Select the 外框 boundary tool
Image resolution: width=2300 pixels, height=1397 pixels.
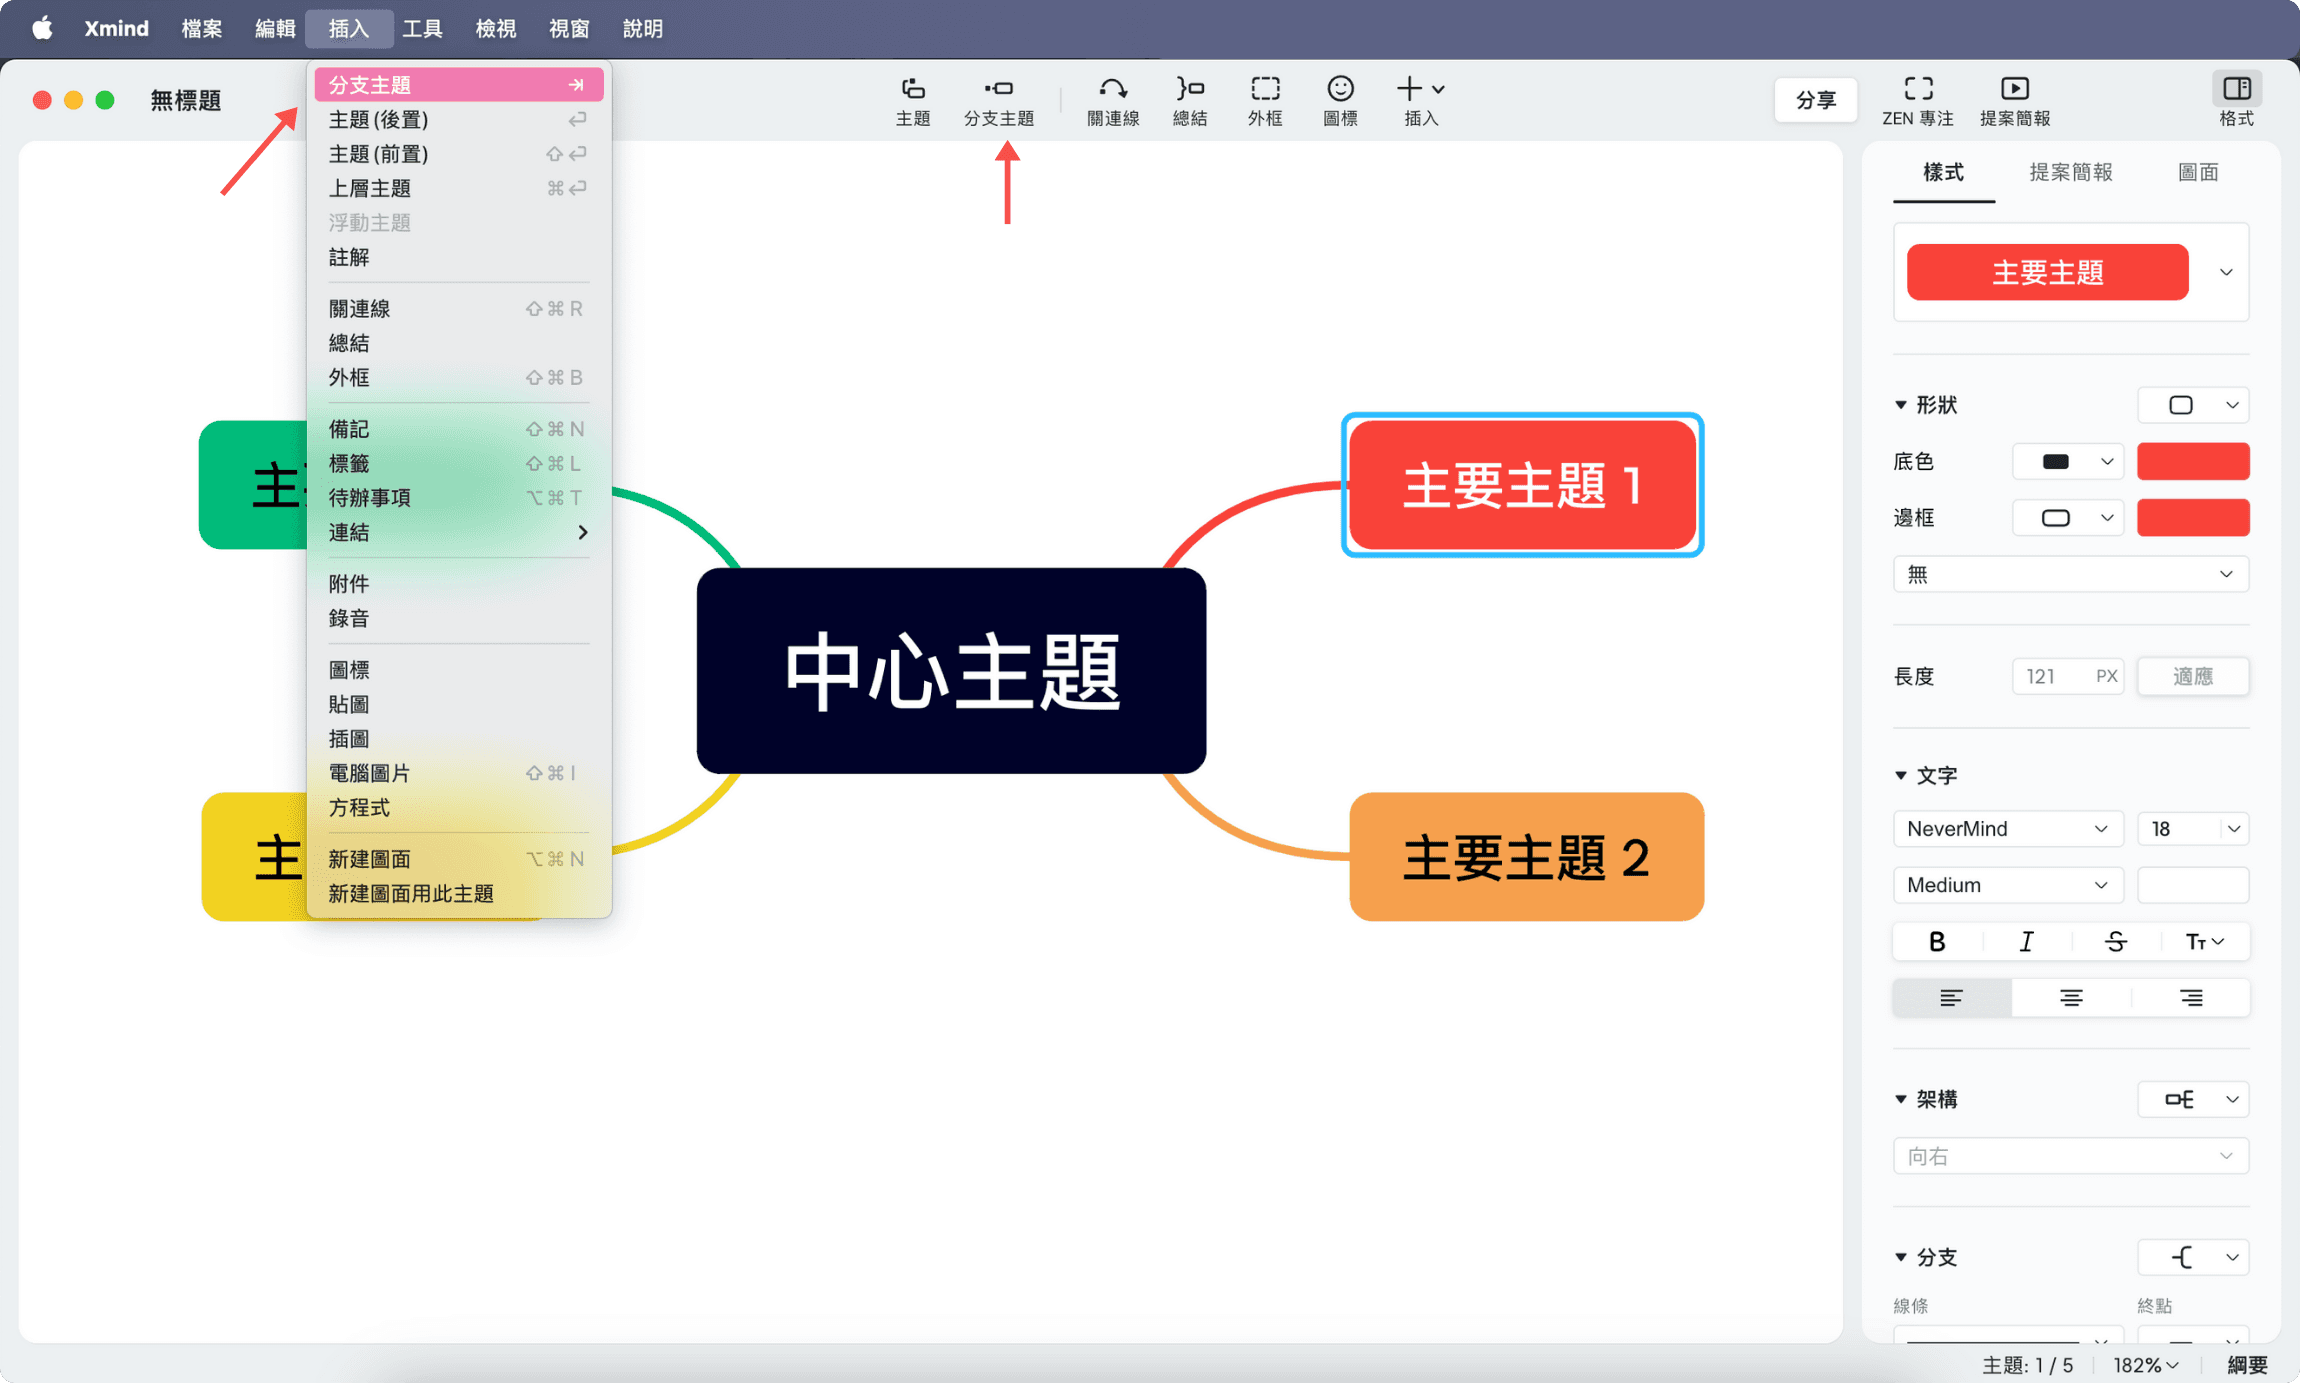point(1263,100)
